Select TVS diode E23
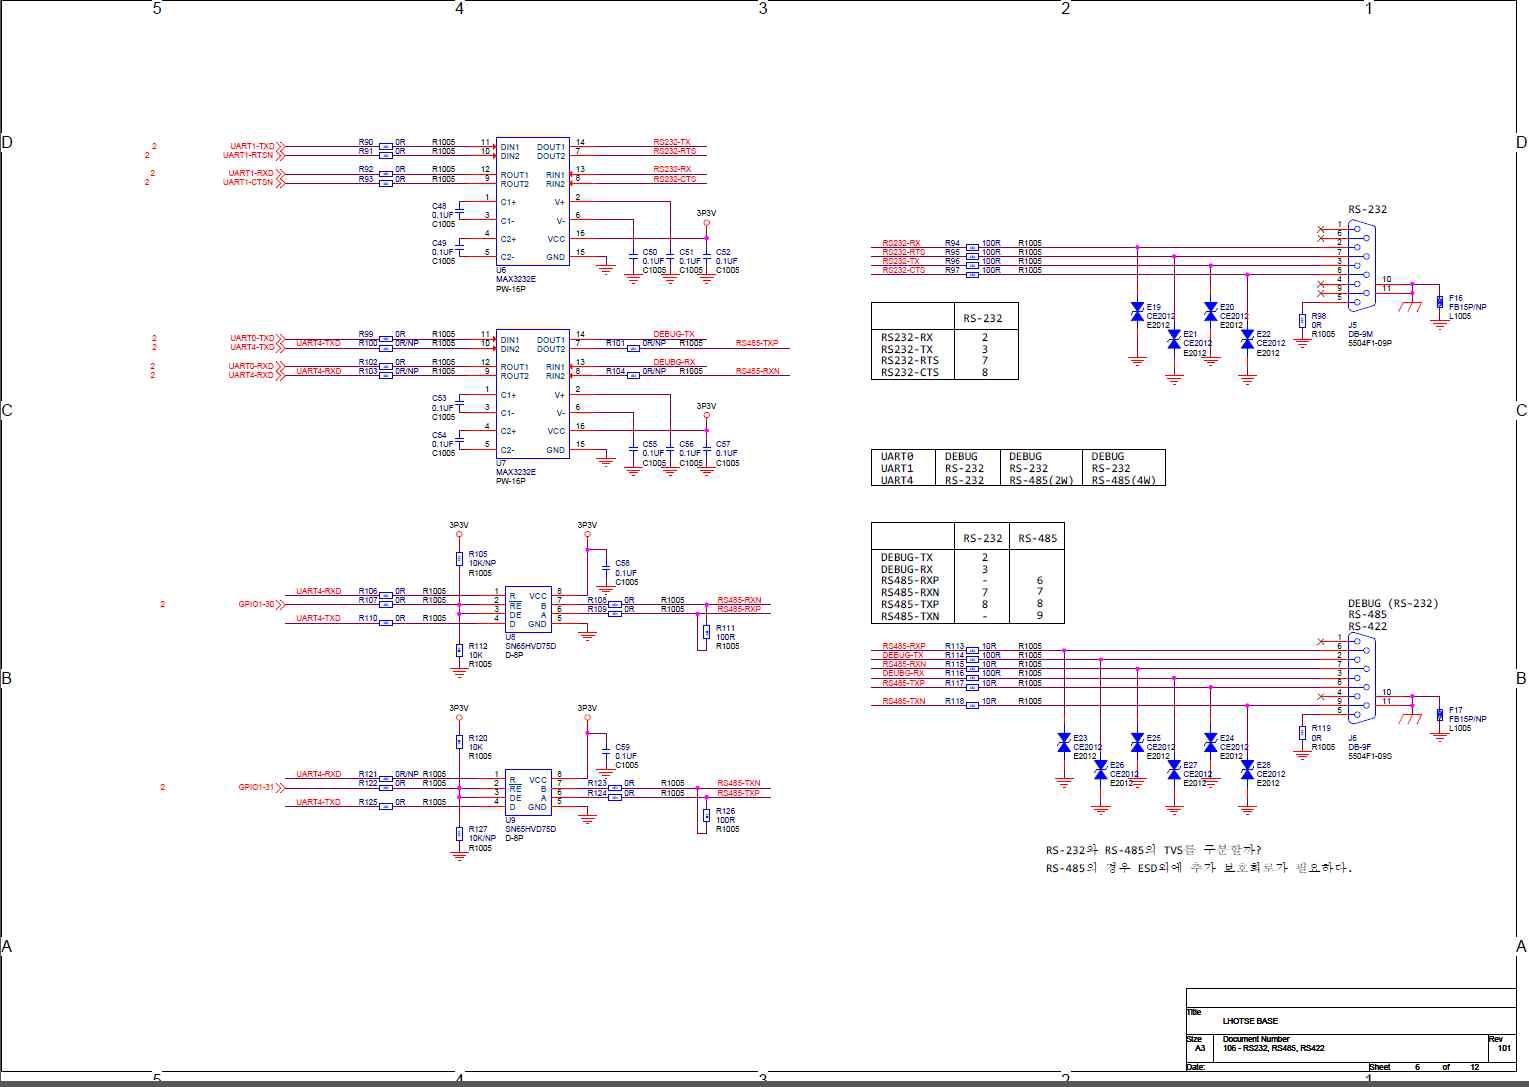Image resolution: width=1529 pixels, height=1087 pixels. 1064,743
